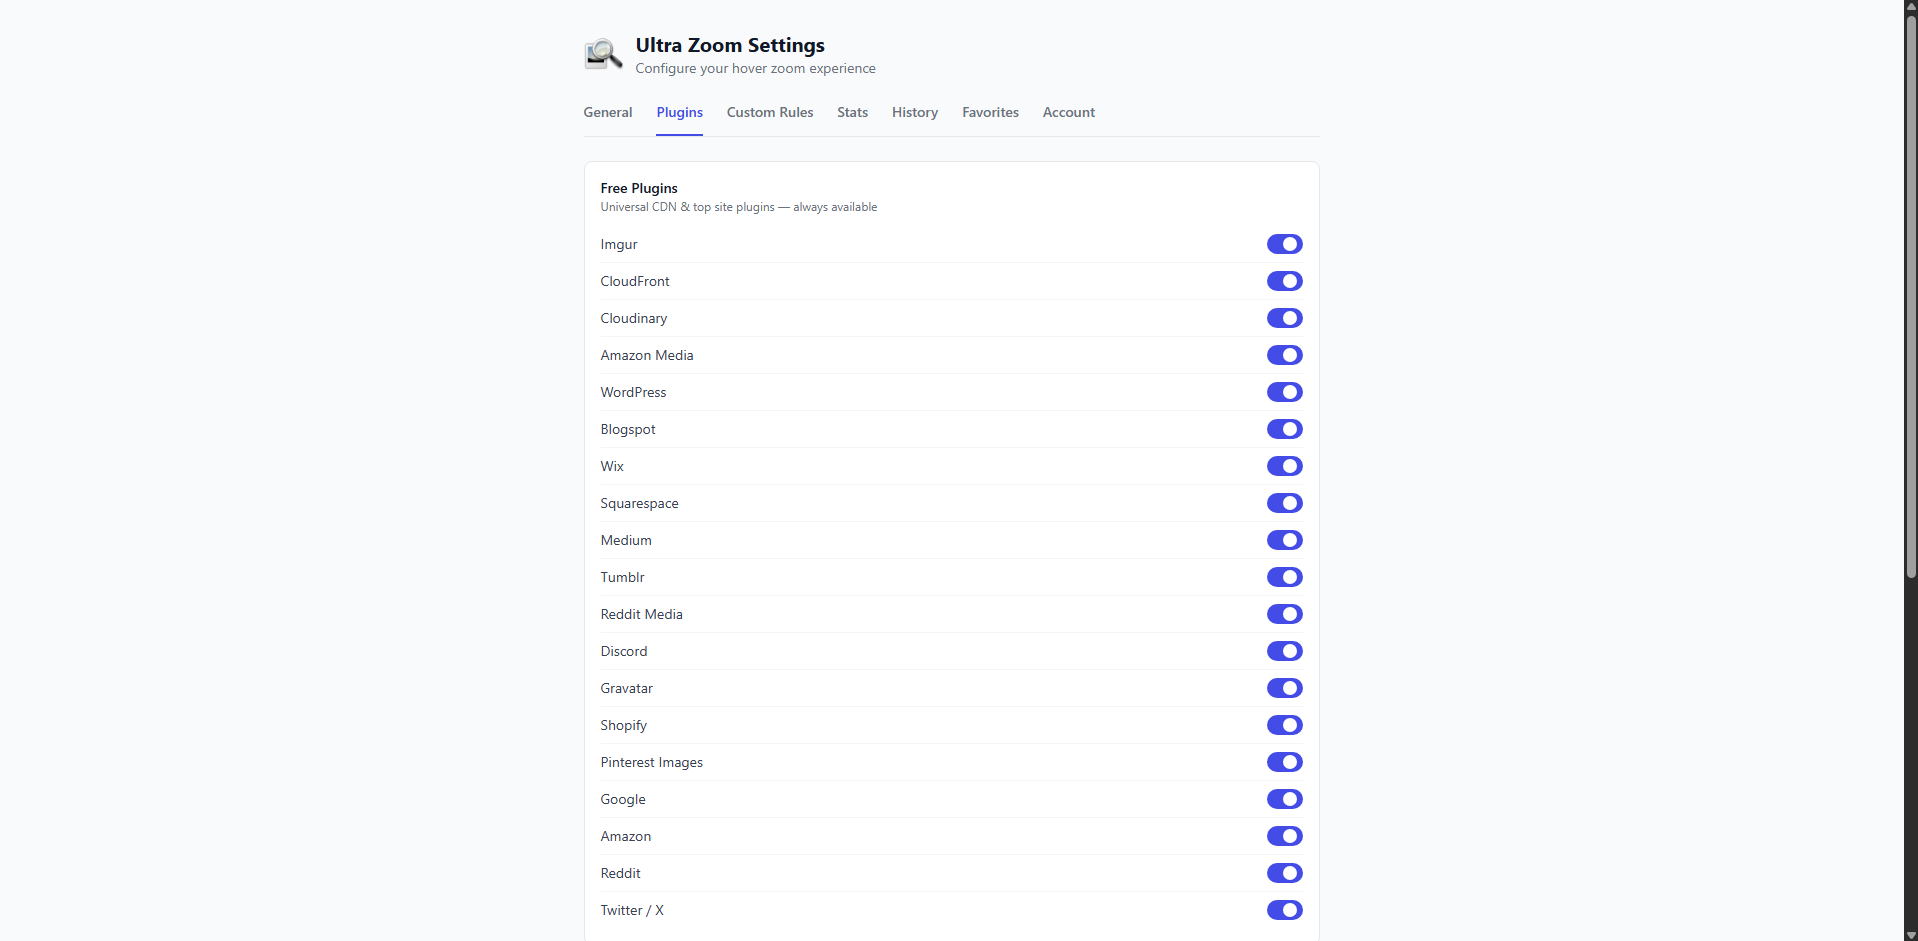This screenshot has height=941, width=1918.
Task: Toggle the Wix plugin switch
Action: [1285, 466]
